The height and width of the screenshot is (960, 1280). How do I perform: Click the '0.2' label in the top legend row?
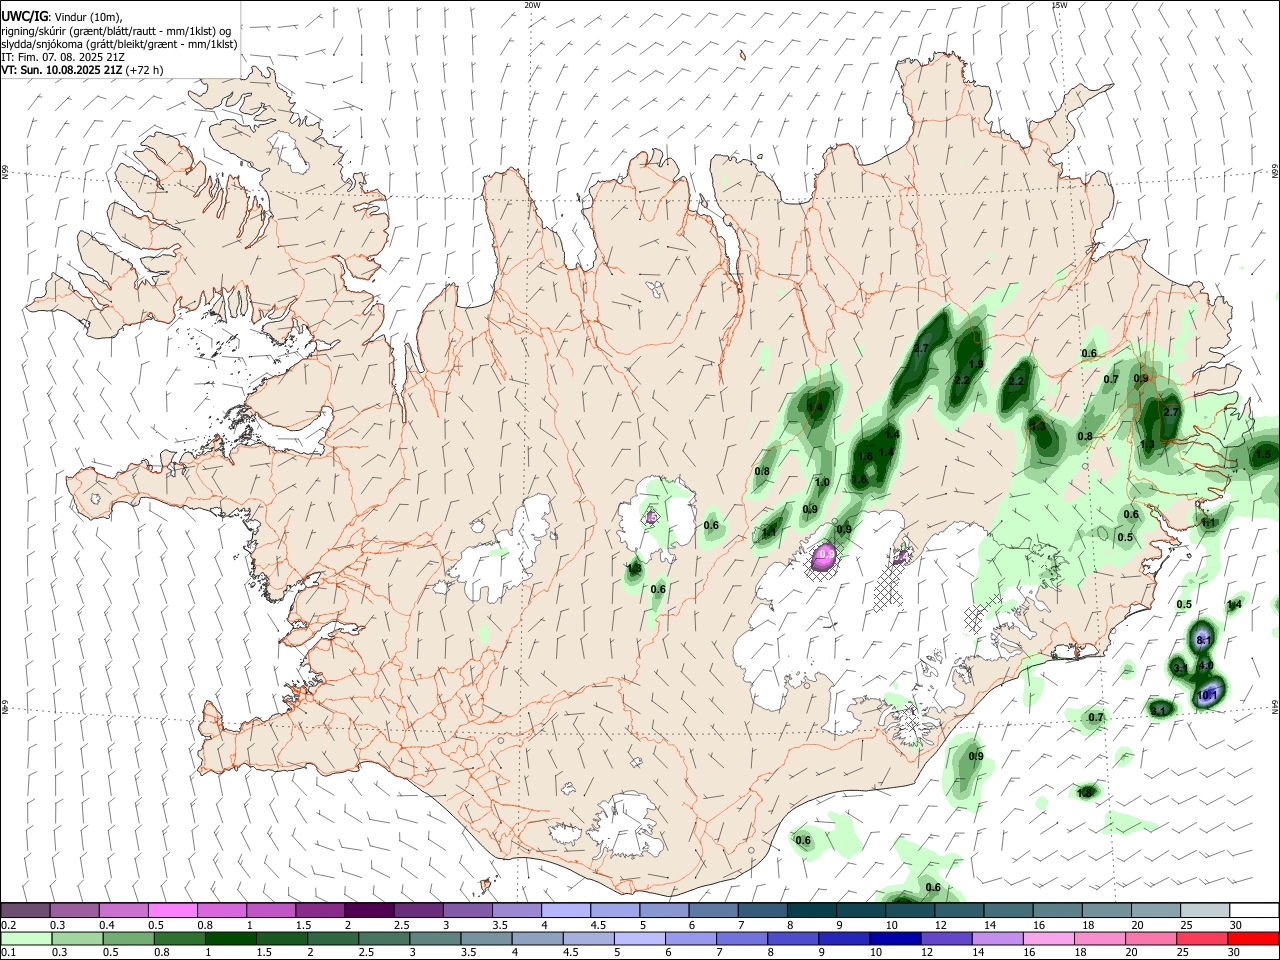[9, 925]
